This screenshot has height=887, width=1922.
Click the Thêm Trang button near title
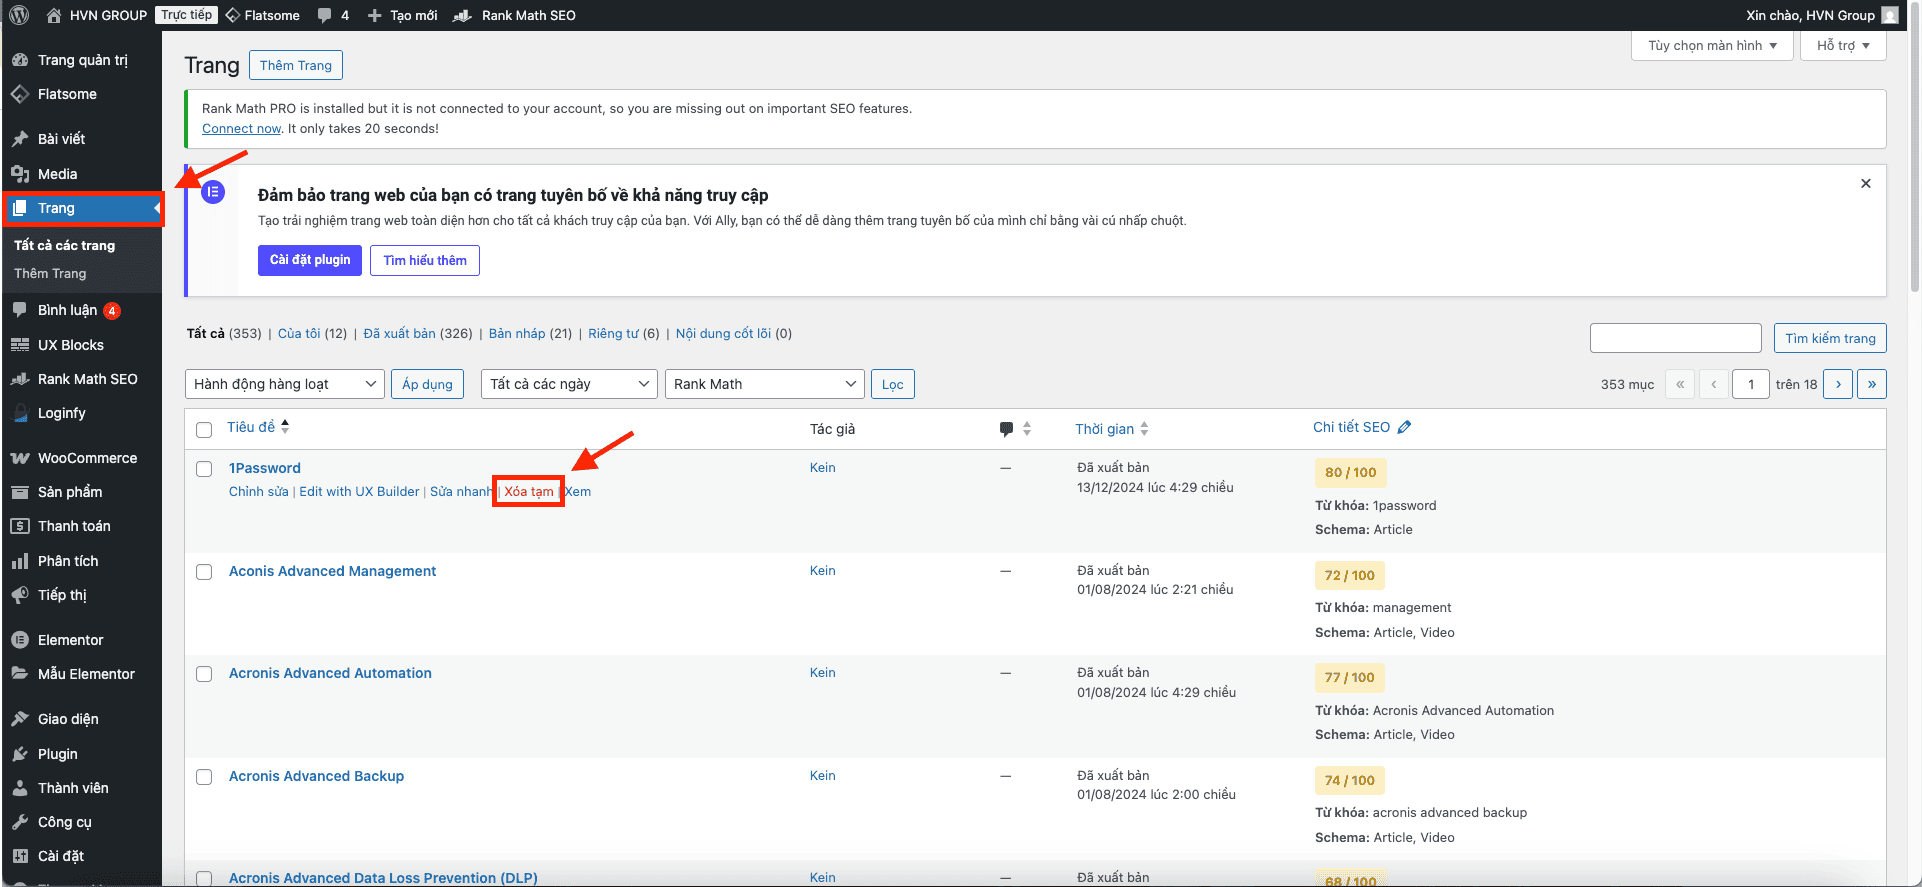pyautogui.click(x=296, y=65)
